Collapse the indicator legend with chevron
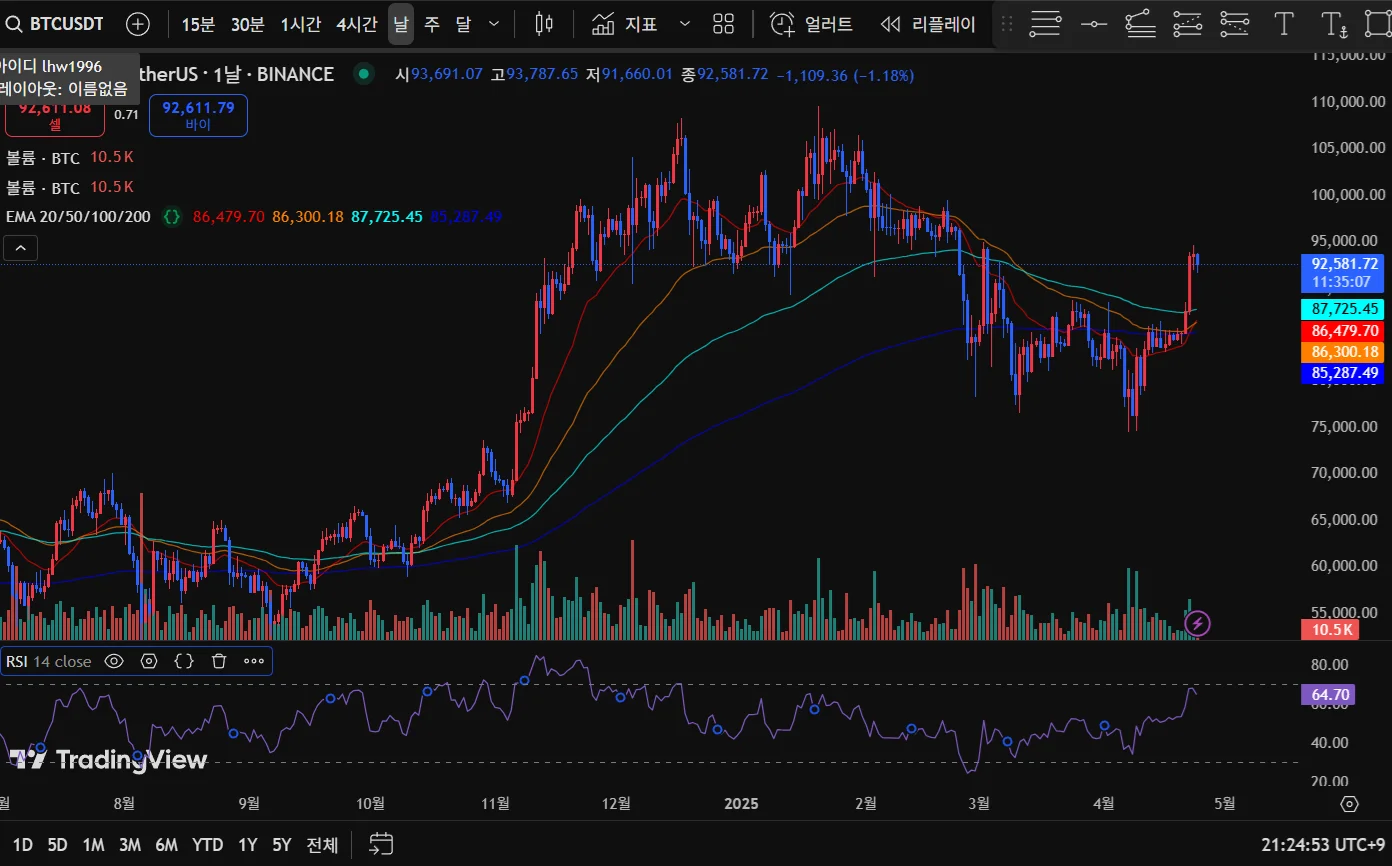The height and width of the screenshot is (866, 1392). [22, 247]
